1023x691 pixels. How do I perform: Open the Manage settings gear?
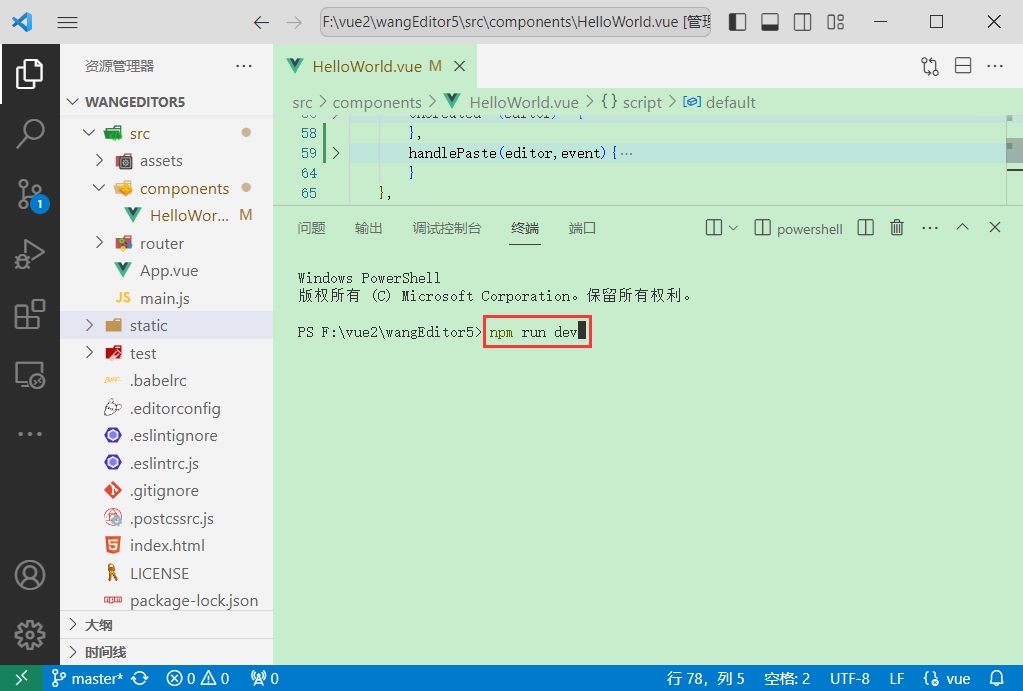click(30, 634)
